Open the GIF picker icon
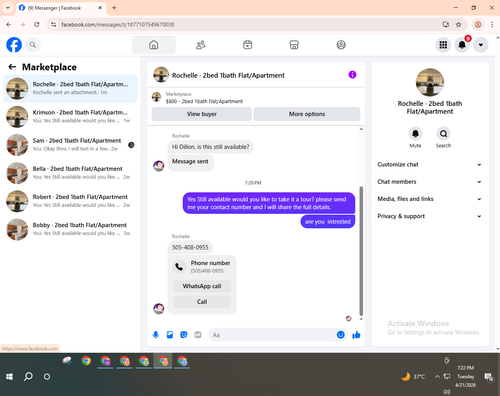500x396 pixels. pyautogui.click(x=198, y=335)
